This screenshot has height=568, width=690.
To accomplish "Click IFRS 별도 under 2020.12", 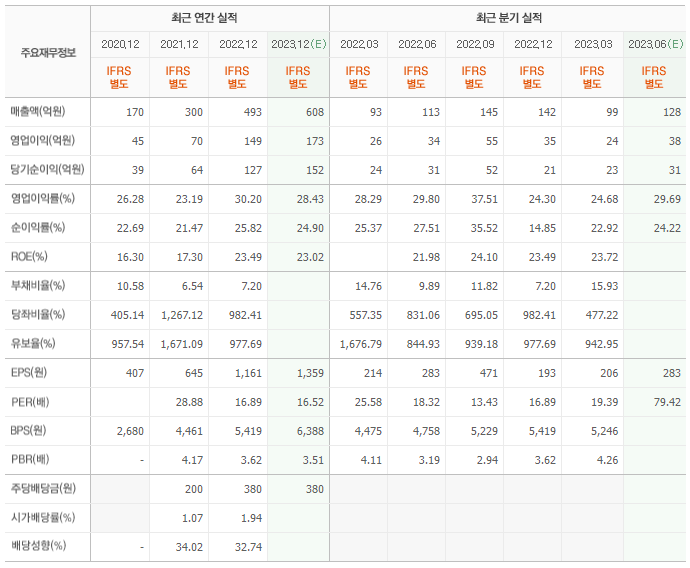I will 119,77.
